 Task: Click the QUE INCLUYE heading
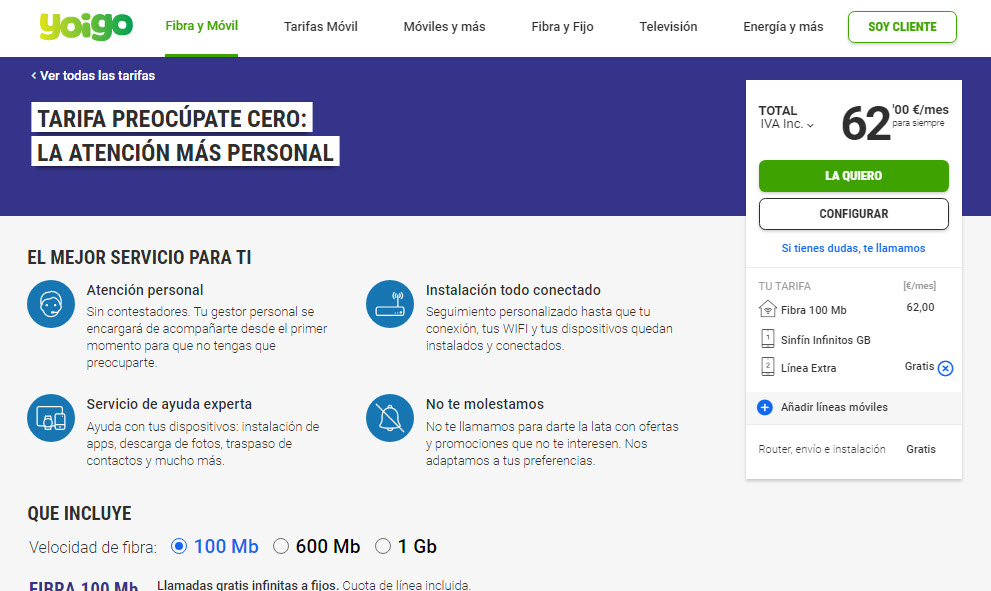point(79,513)
